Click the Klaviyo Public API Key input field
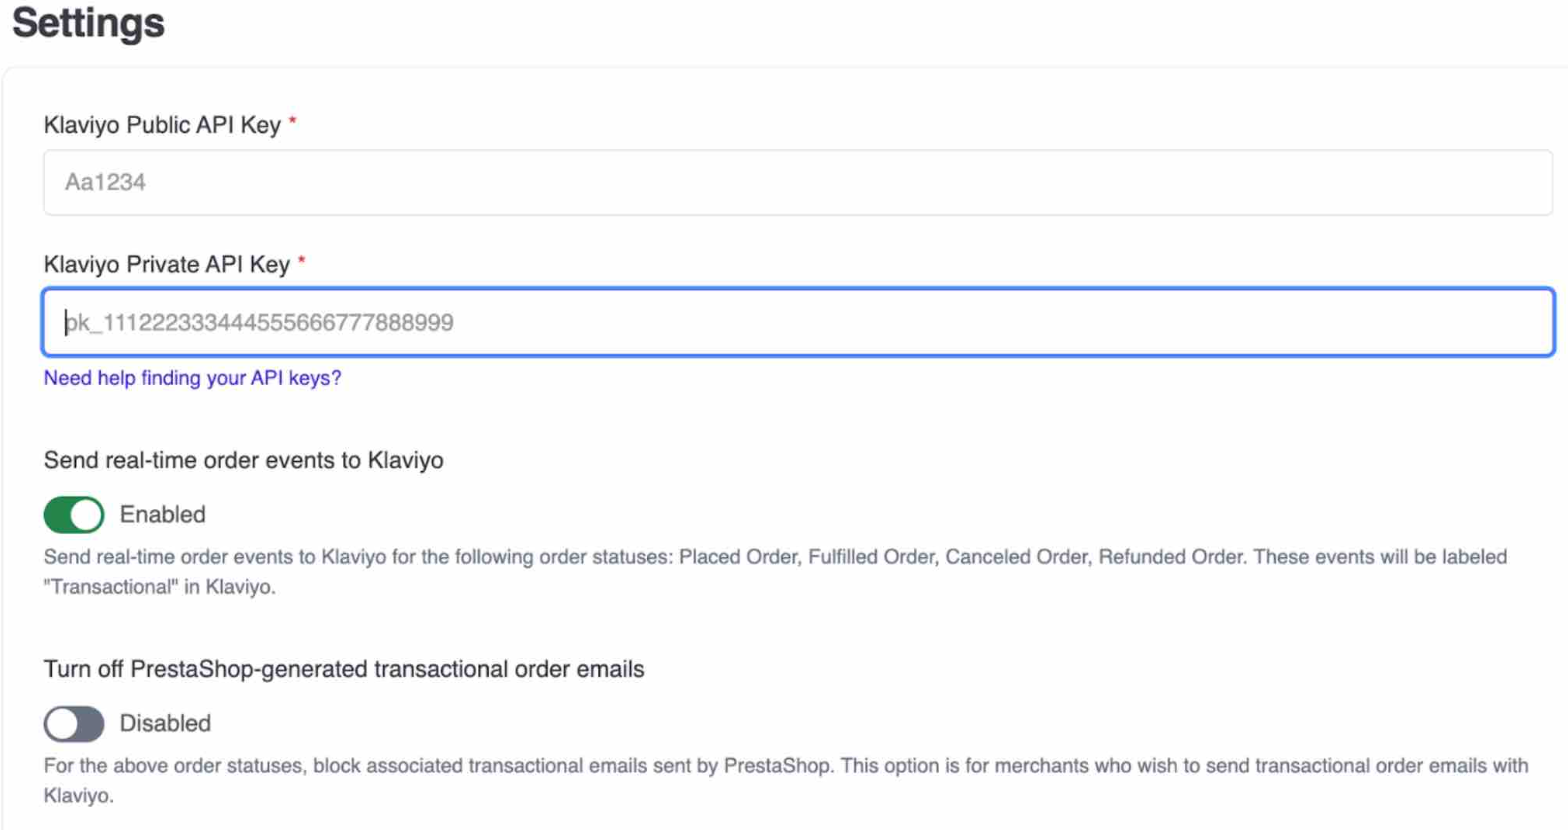The height and width of the screenshot is (830, 1568). 797,183
